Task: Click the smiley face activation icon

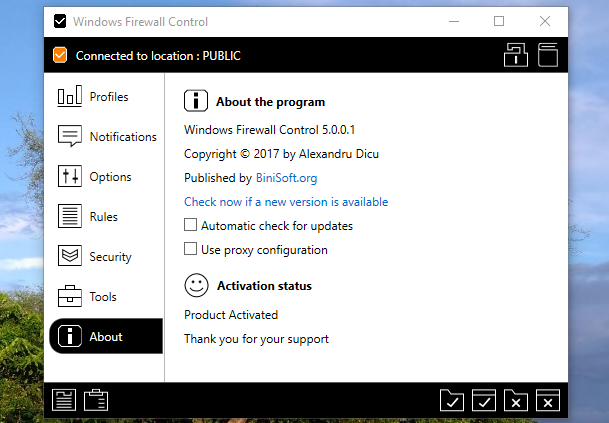Action: tap(196, 285)
